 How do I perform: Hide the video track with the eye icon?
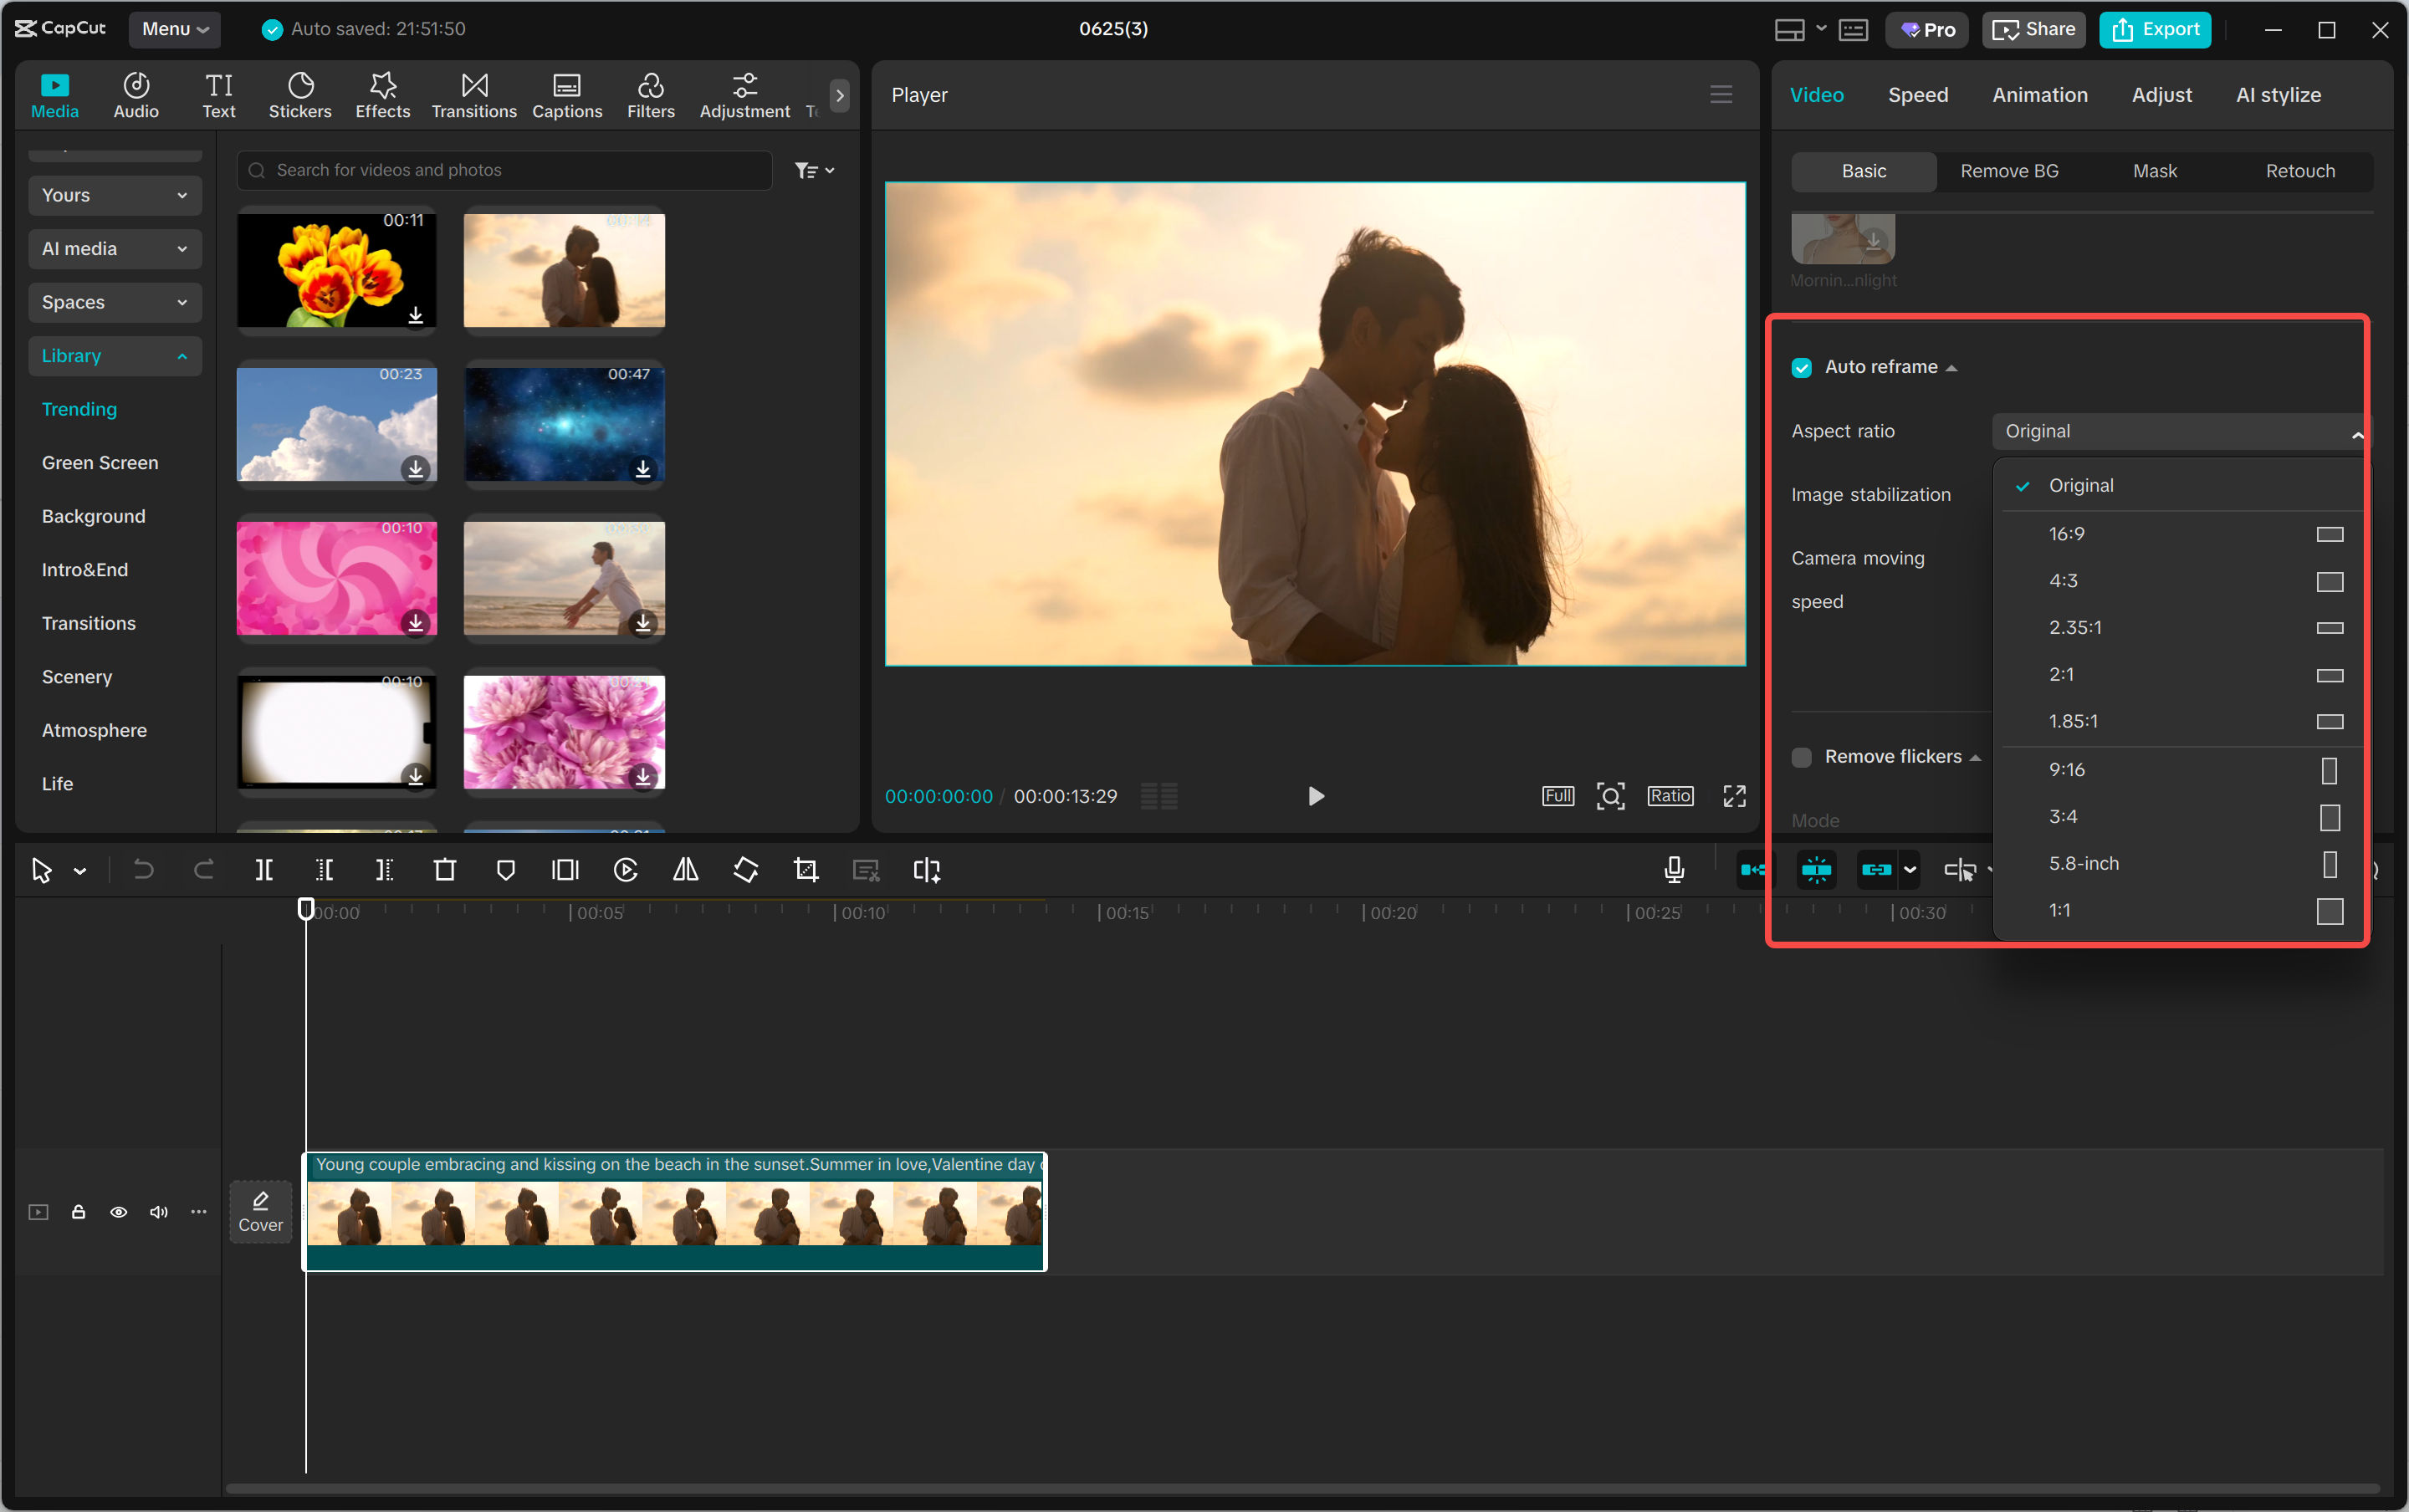point(118,1211)
